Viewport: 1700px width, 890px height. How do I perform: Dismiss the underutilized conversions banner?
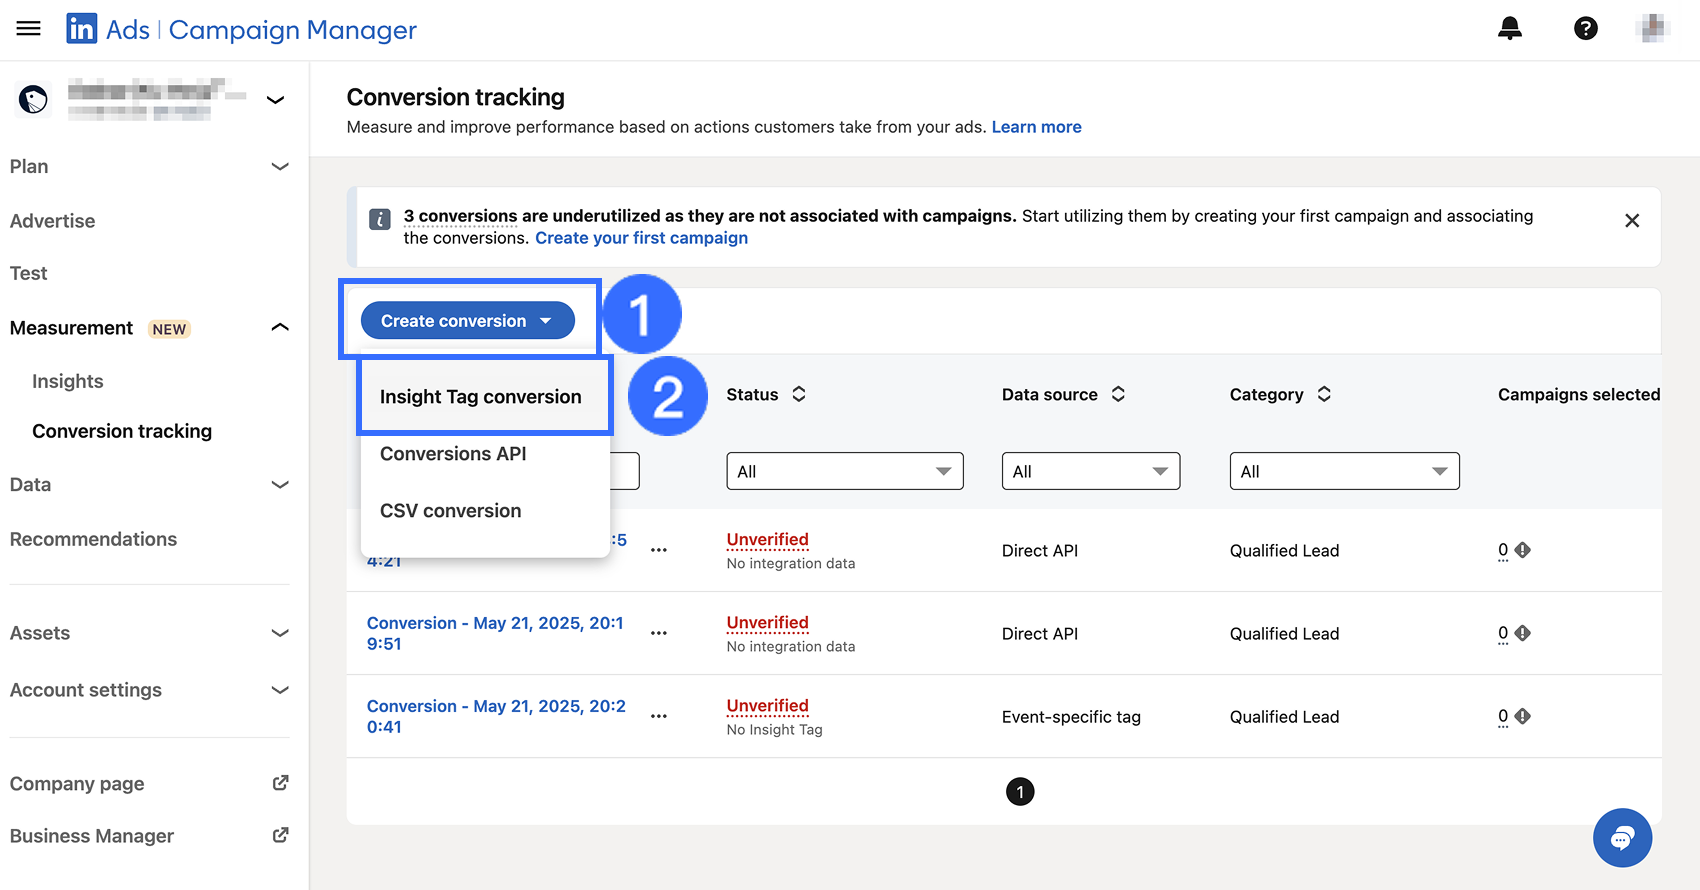click(1631, 221)
